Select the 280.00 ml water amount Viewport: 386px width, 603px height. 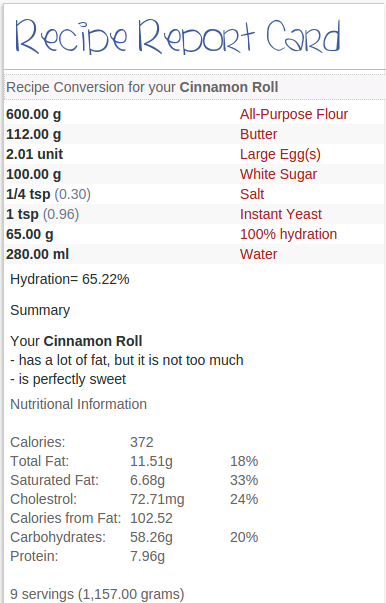(x=38, y=254)
